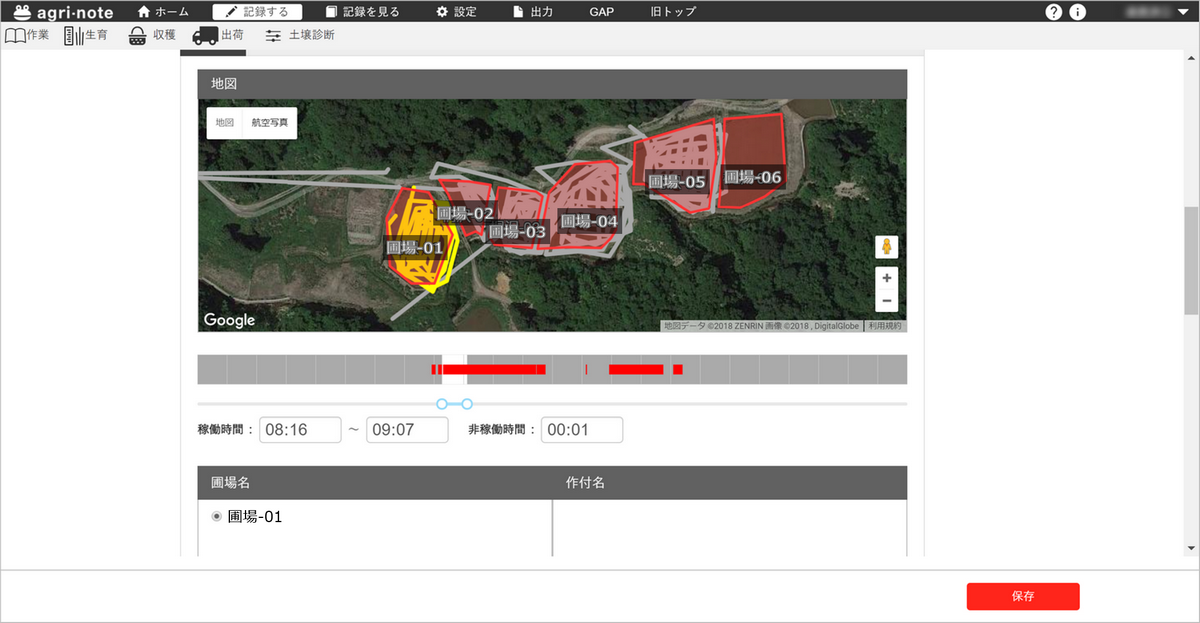The width and height of the screenshot is (1200, 623).
Task: Click the question mark help icon
Action: [x=1054, y=12]
